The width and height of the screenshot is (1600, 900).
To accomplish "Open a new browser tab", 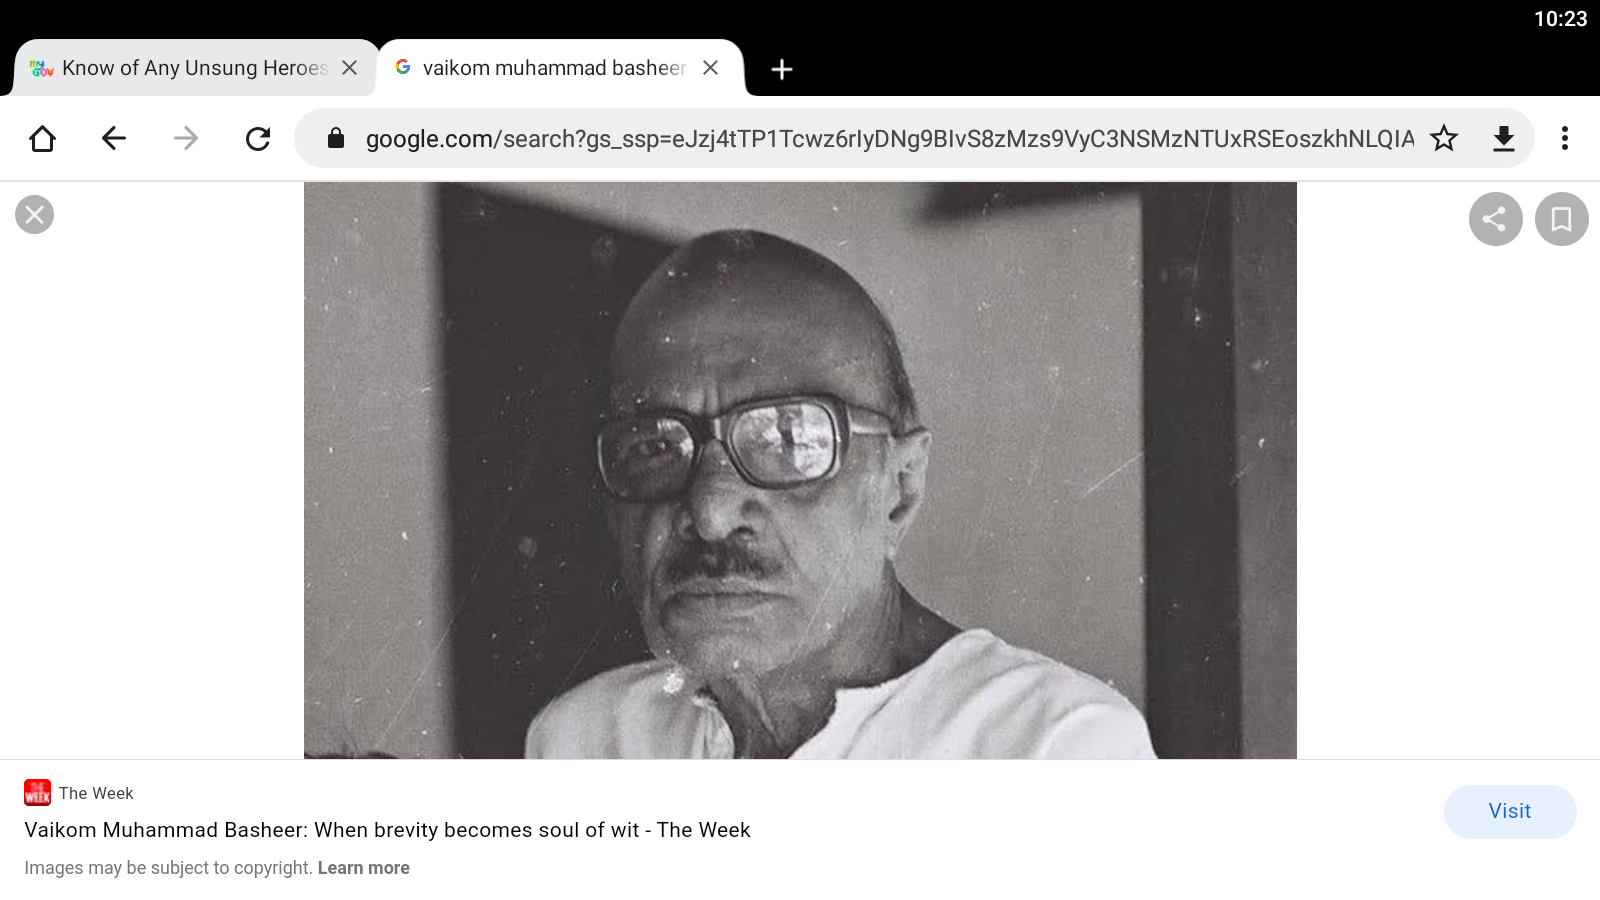I will pyautogui.click(x=782, y=69).
